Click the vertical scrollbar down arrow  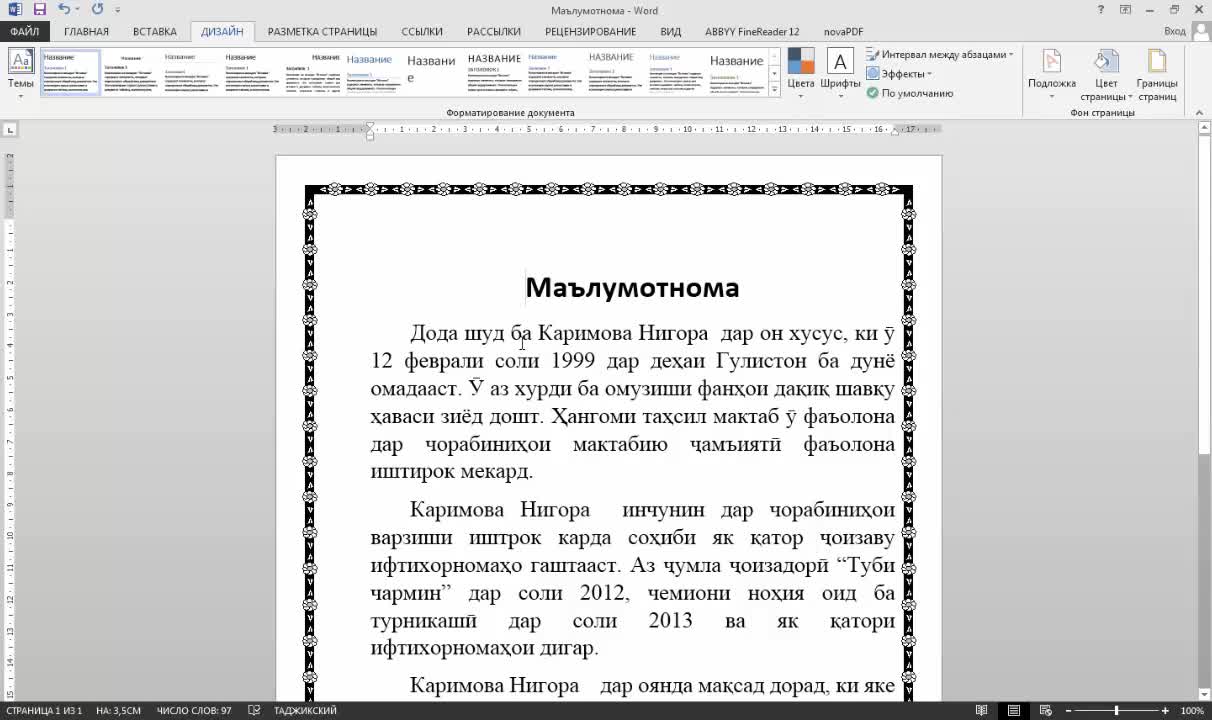click(1203, 694)
